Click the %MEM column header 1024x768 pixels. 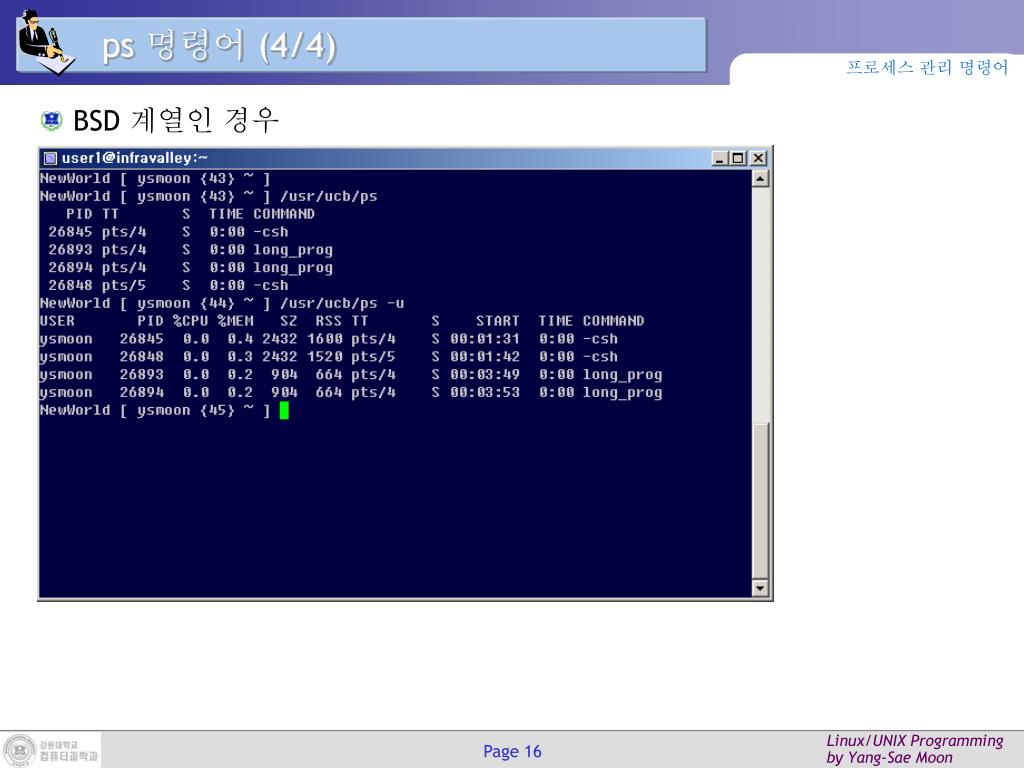click(x=235, y=321)
